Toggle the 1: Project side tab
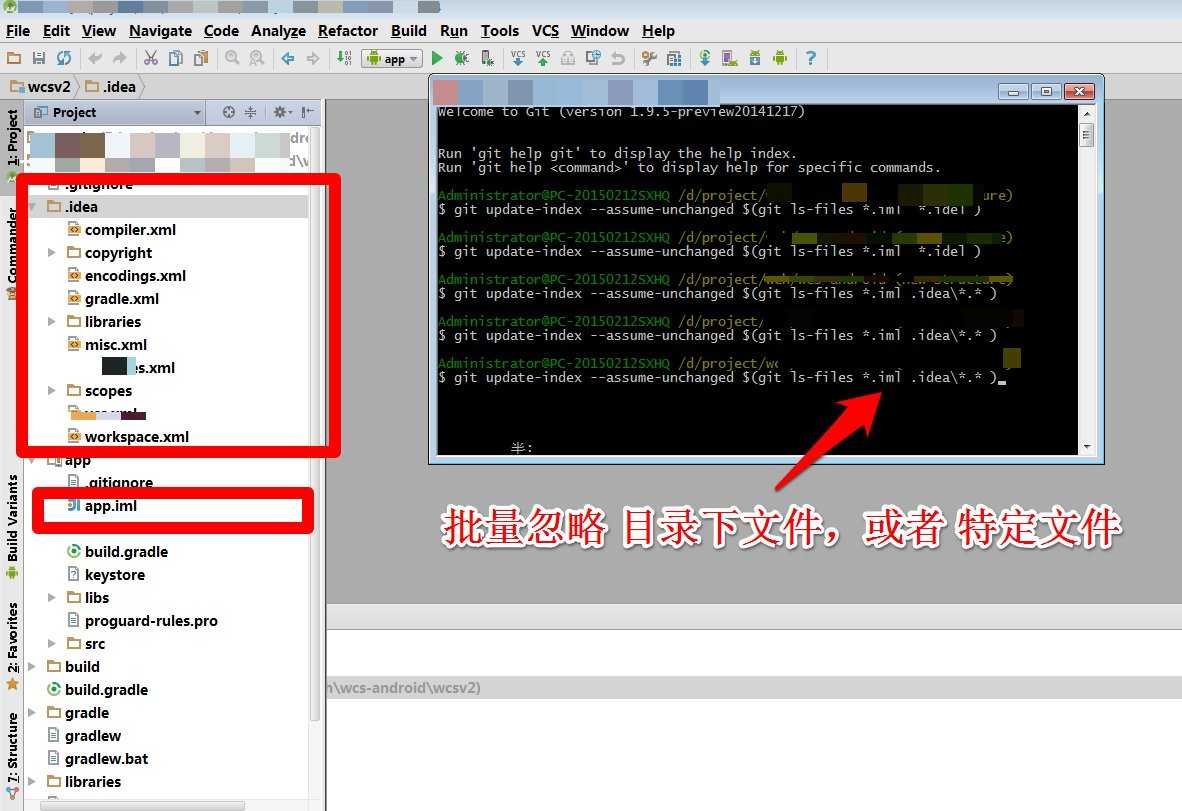Image resolution: width=1182 pixels, height=811 pixels. point(12,145)
